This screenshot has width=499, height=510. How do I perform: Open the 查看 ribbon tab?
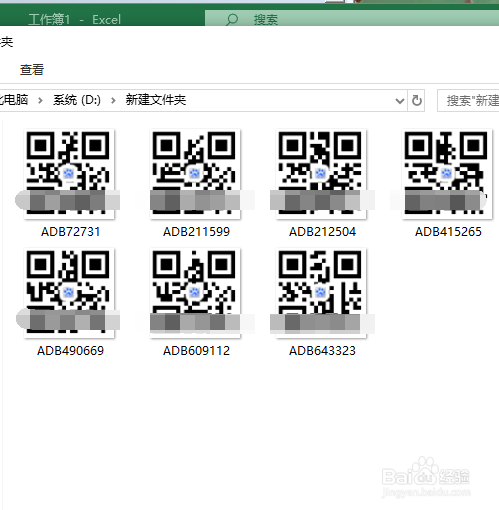click(32, 70)
